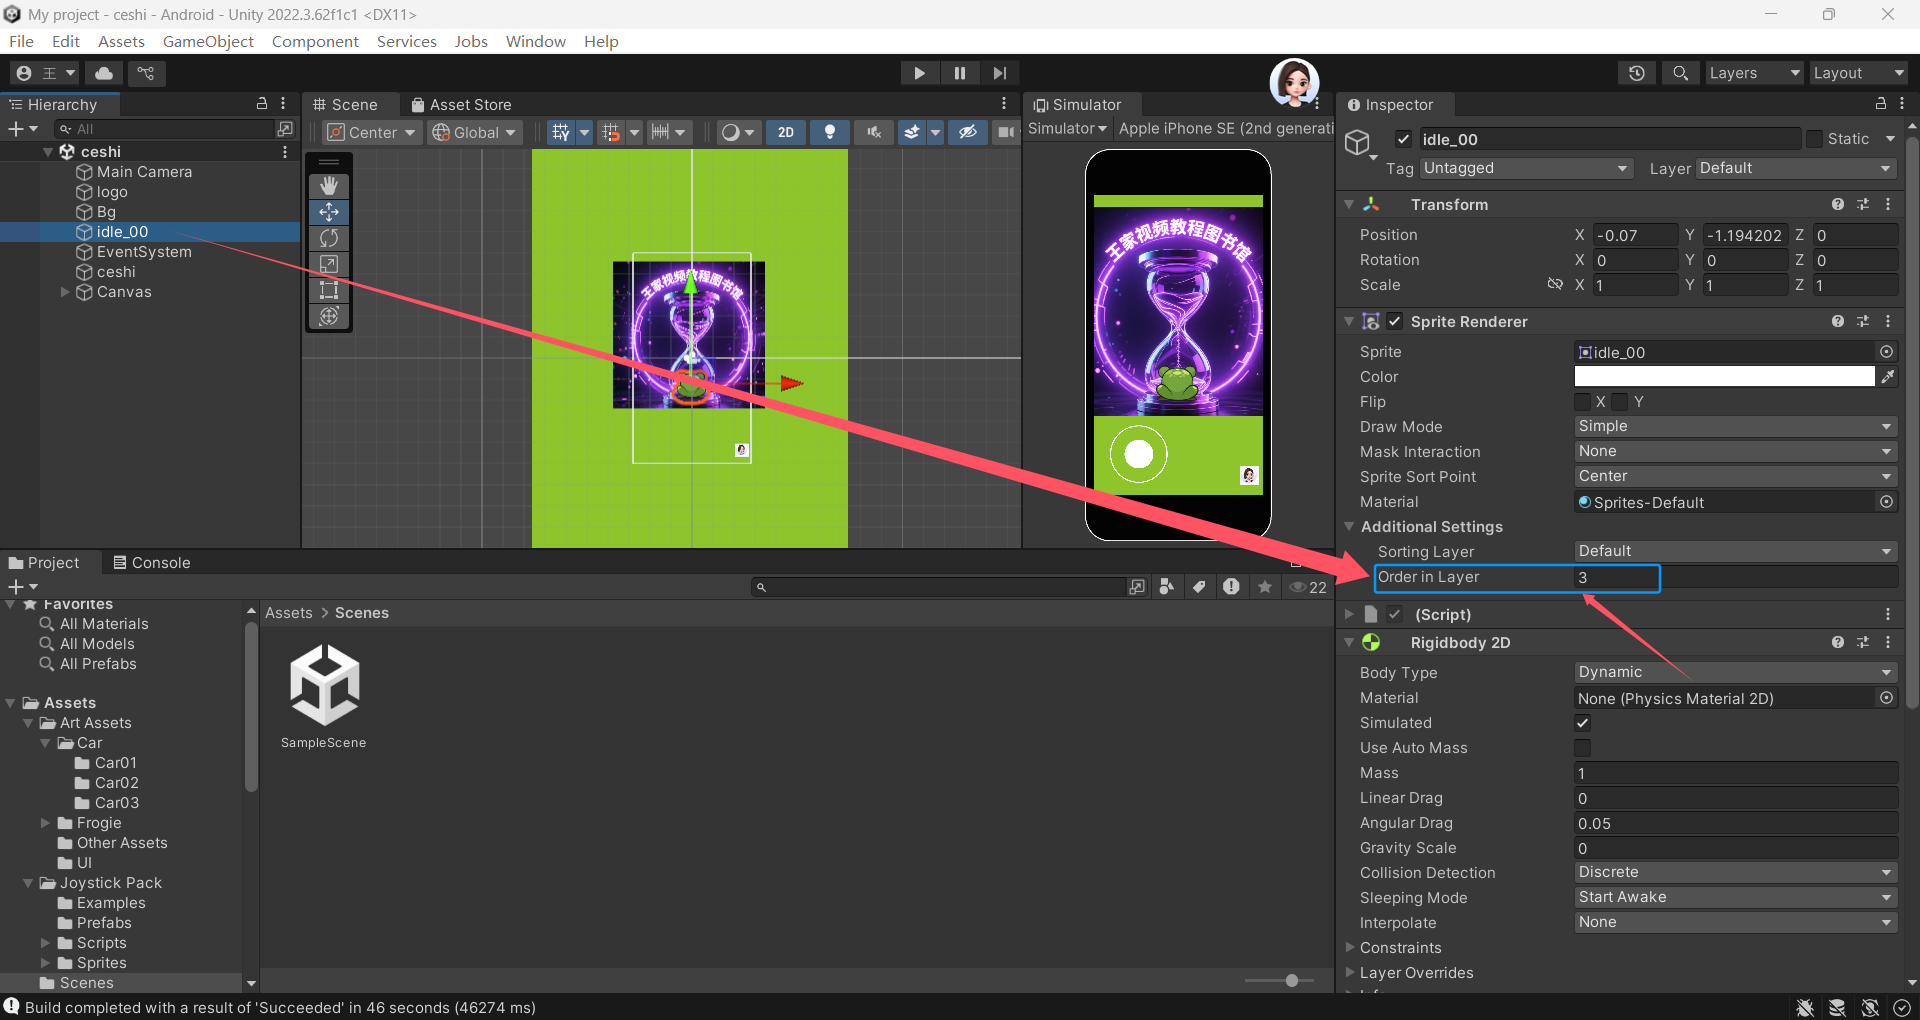Image resolution: width=1920 pixels, height=1020 pixels.
Task: Open the SampleScene asset thumbnail
Action: point(324,686)
